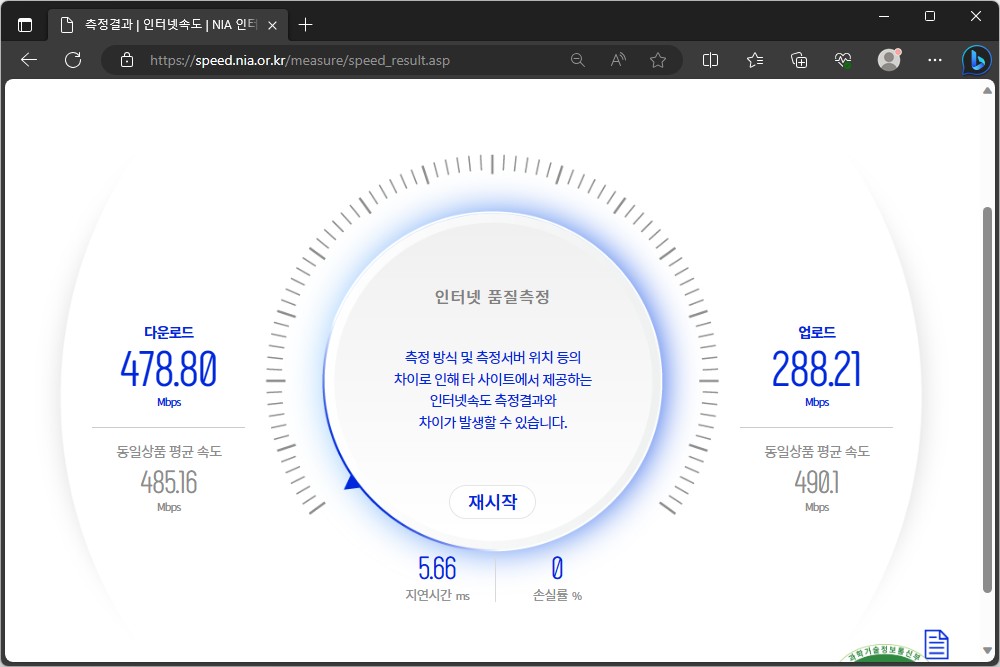
Task: Click the scrollbar up arrow
Action: (x=987, y=91)
